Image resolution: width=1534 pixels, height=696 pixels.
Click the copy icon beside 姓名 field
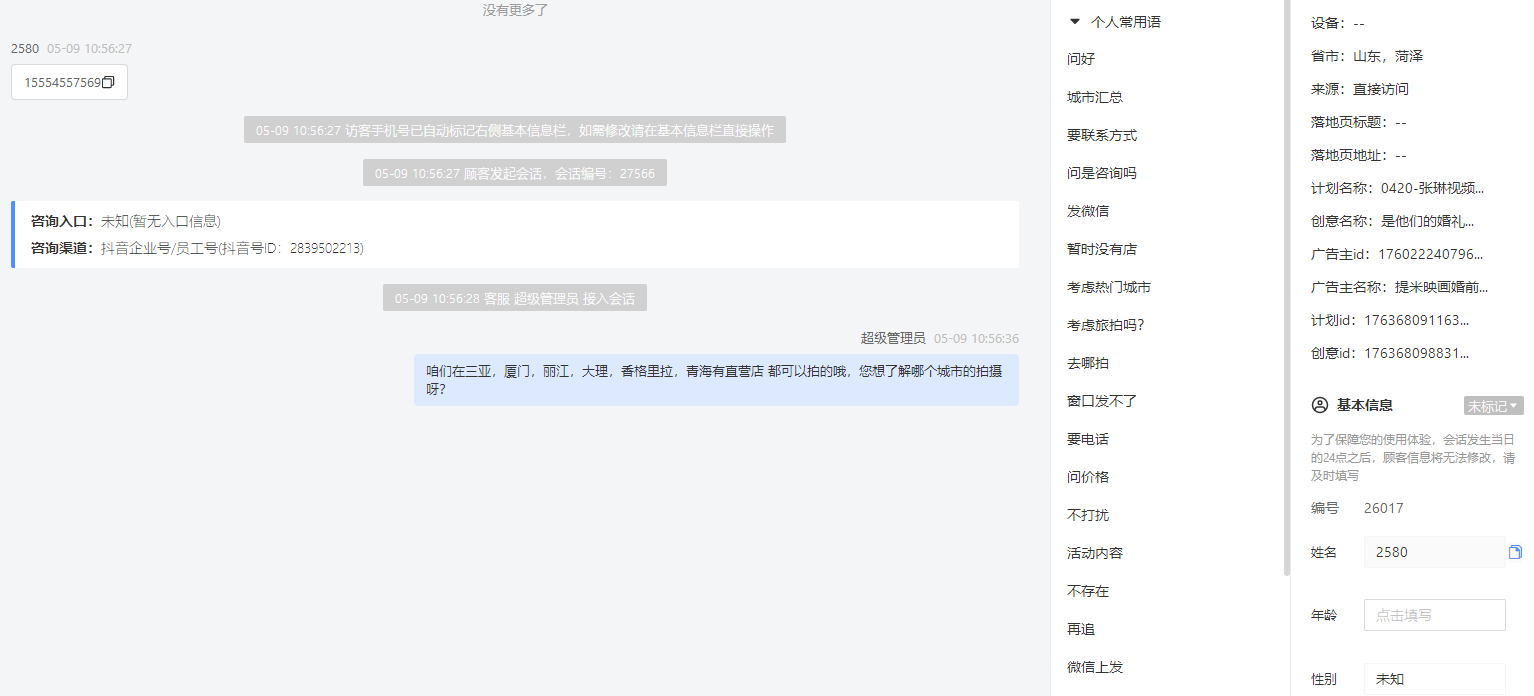tap(1515, 552)
